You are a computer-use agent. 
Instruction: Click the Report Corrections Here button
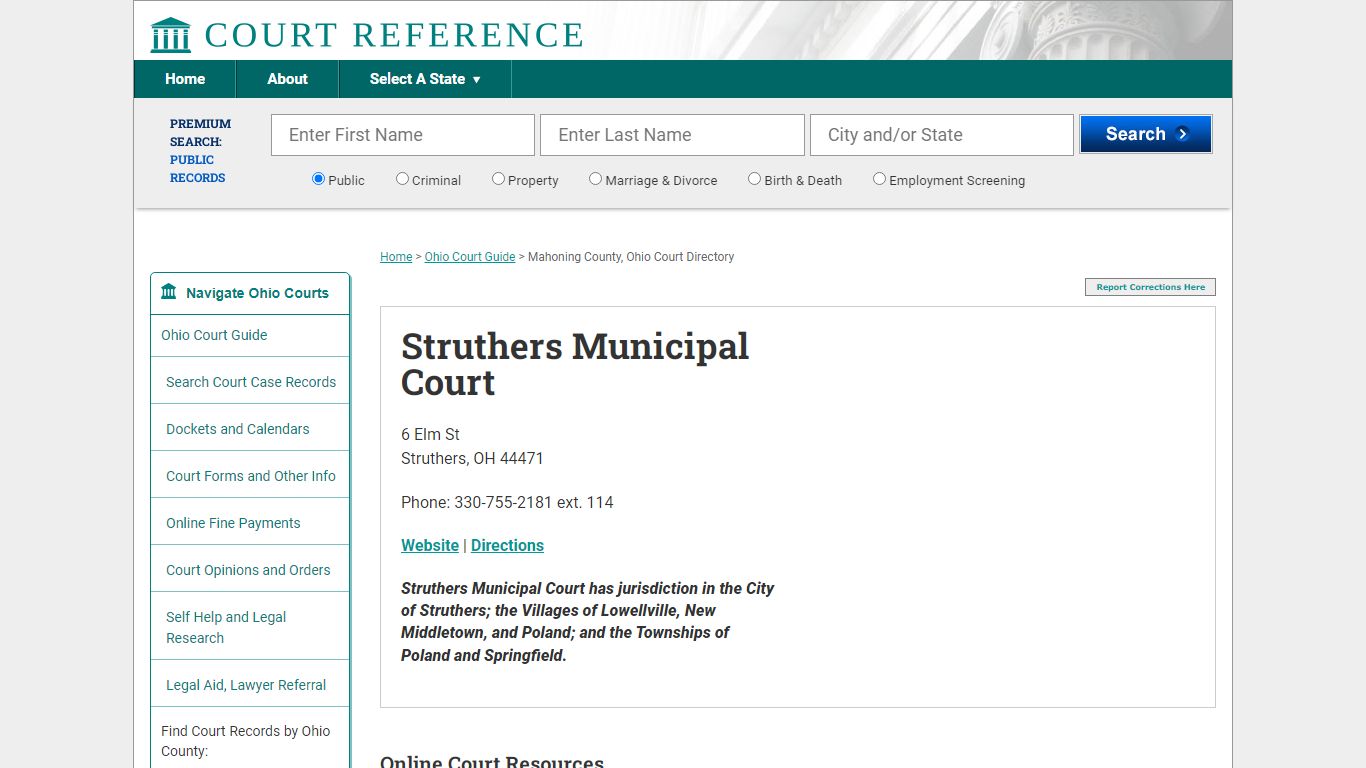1150,287
